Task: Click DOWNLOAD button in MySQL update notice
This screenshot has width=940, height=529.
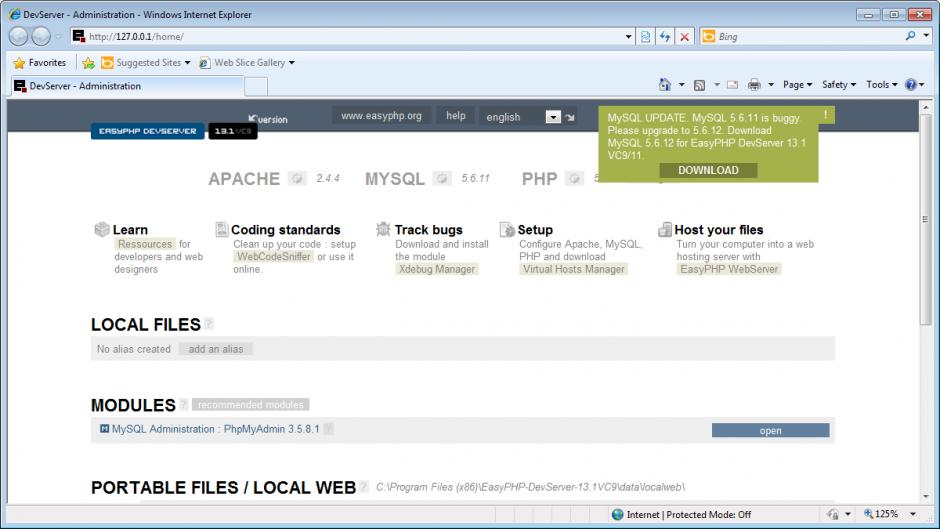Action: coord(708,170)
